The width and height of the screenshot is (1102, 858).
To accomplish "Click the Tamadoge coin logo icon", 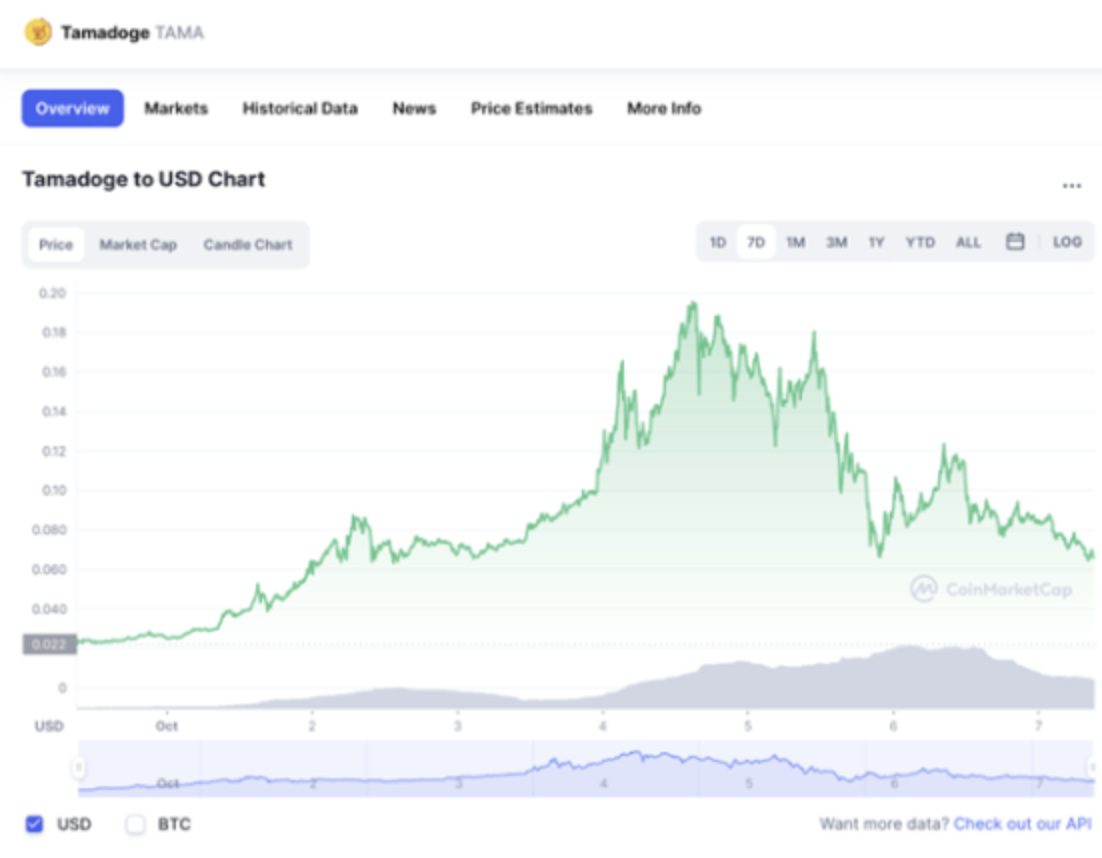I will tap(38, 32).
